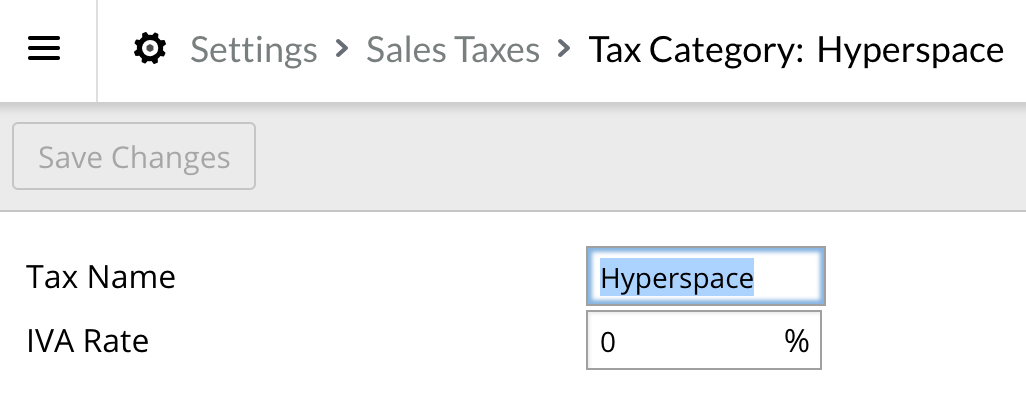Click the divider right of hamburger menu
Screen dimensions: 1026x406
pyautogui.click(x=97, y=50)
